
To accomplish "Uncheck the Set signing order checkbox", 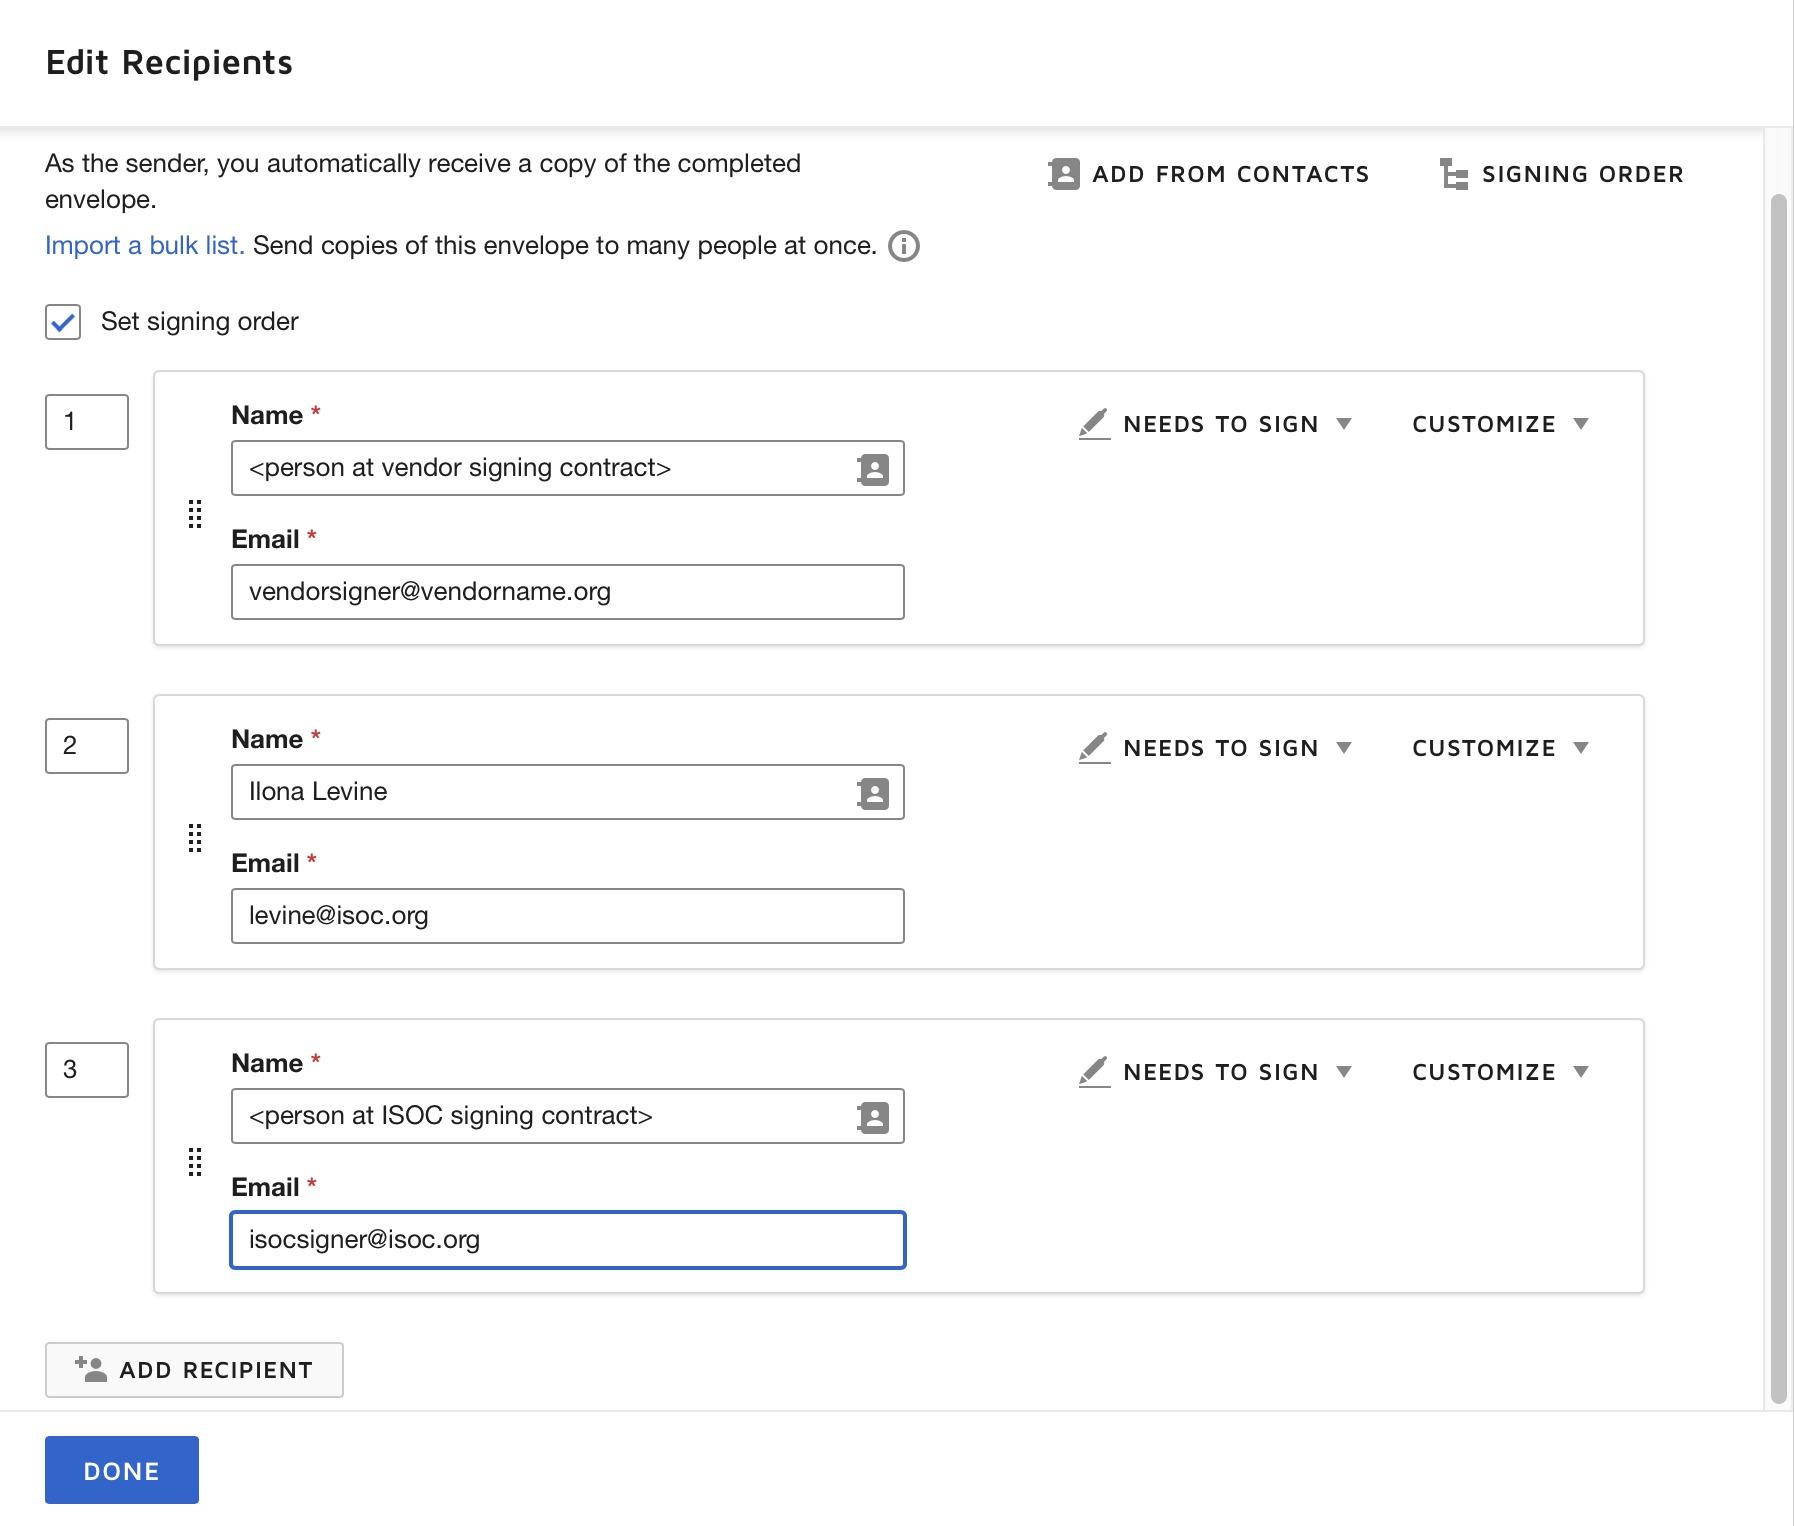I will point(63,322).
